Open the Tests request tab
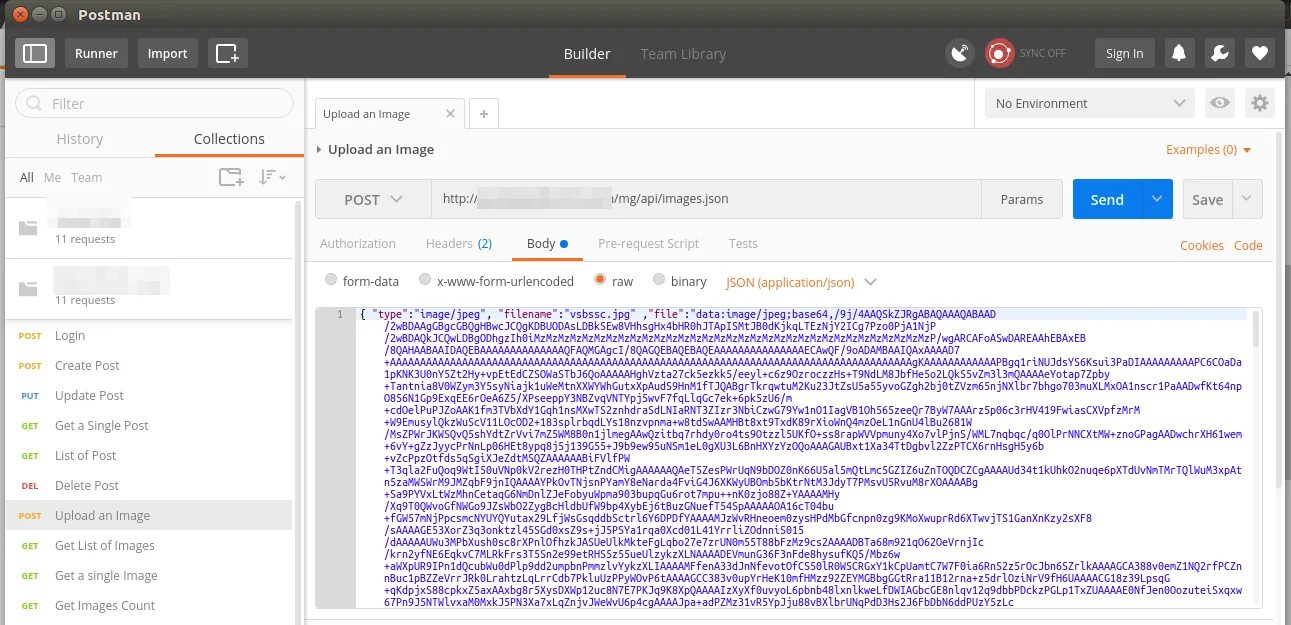 (743, 243)
